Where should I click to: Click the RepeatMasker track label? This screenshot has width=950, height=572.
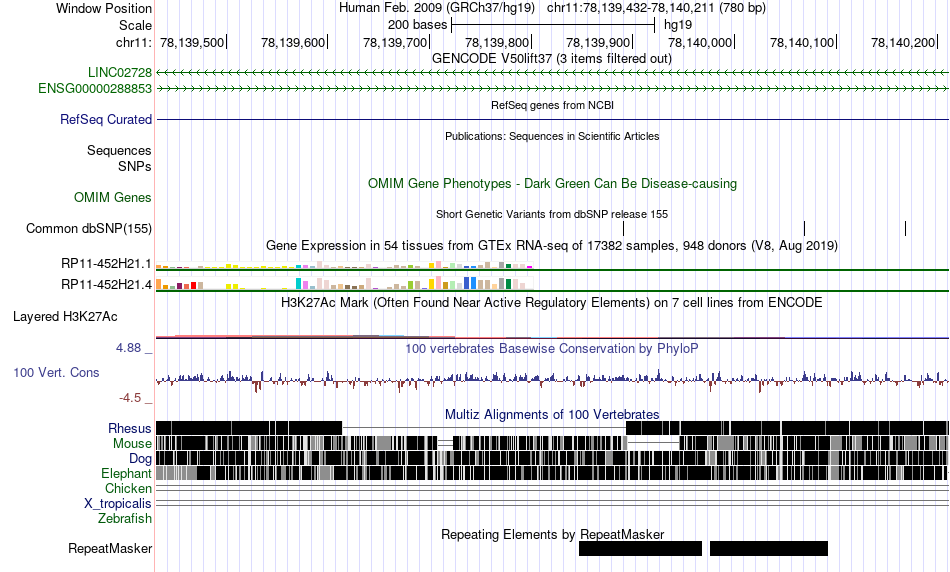(x=110, y=548)
